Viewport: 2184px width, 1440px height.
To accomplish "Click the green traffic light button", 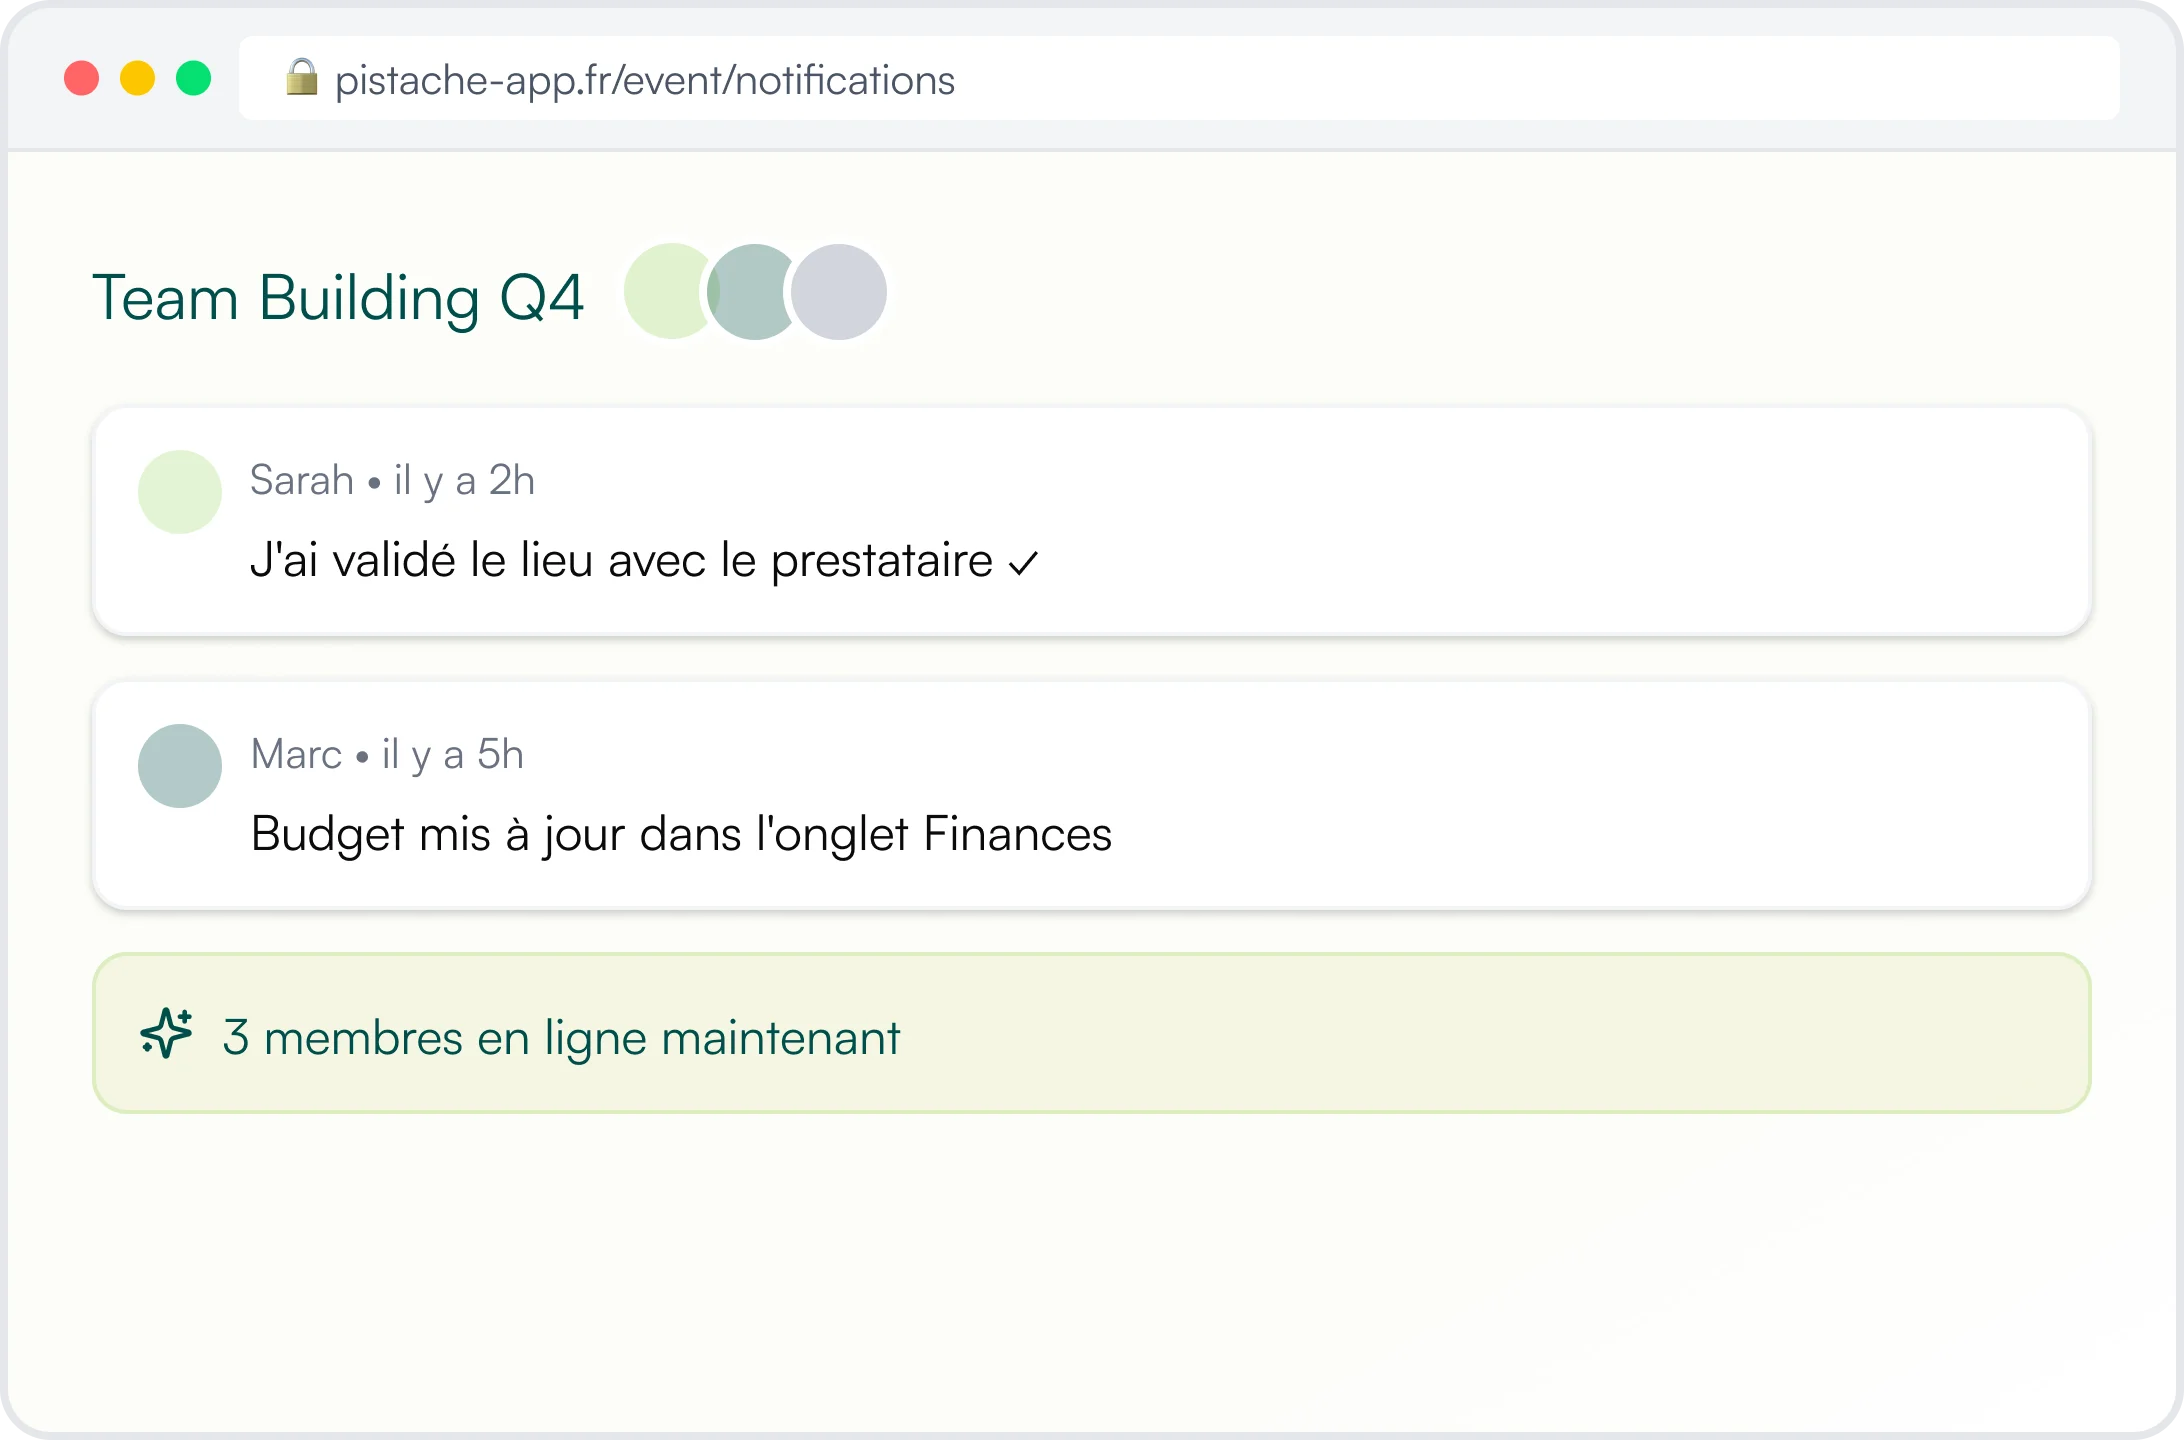I will pos(194,77).
